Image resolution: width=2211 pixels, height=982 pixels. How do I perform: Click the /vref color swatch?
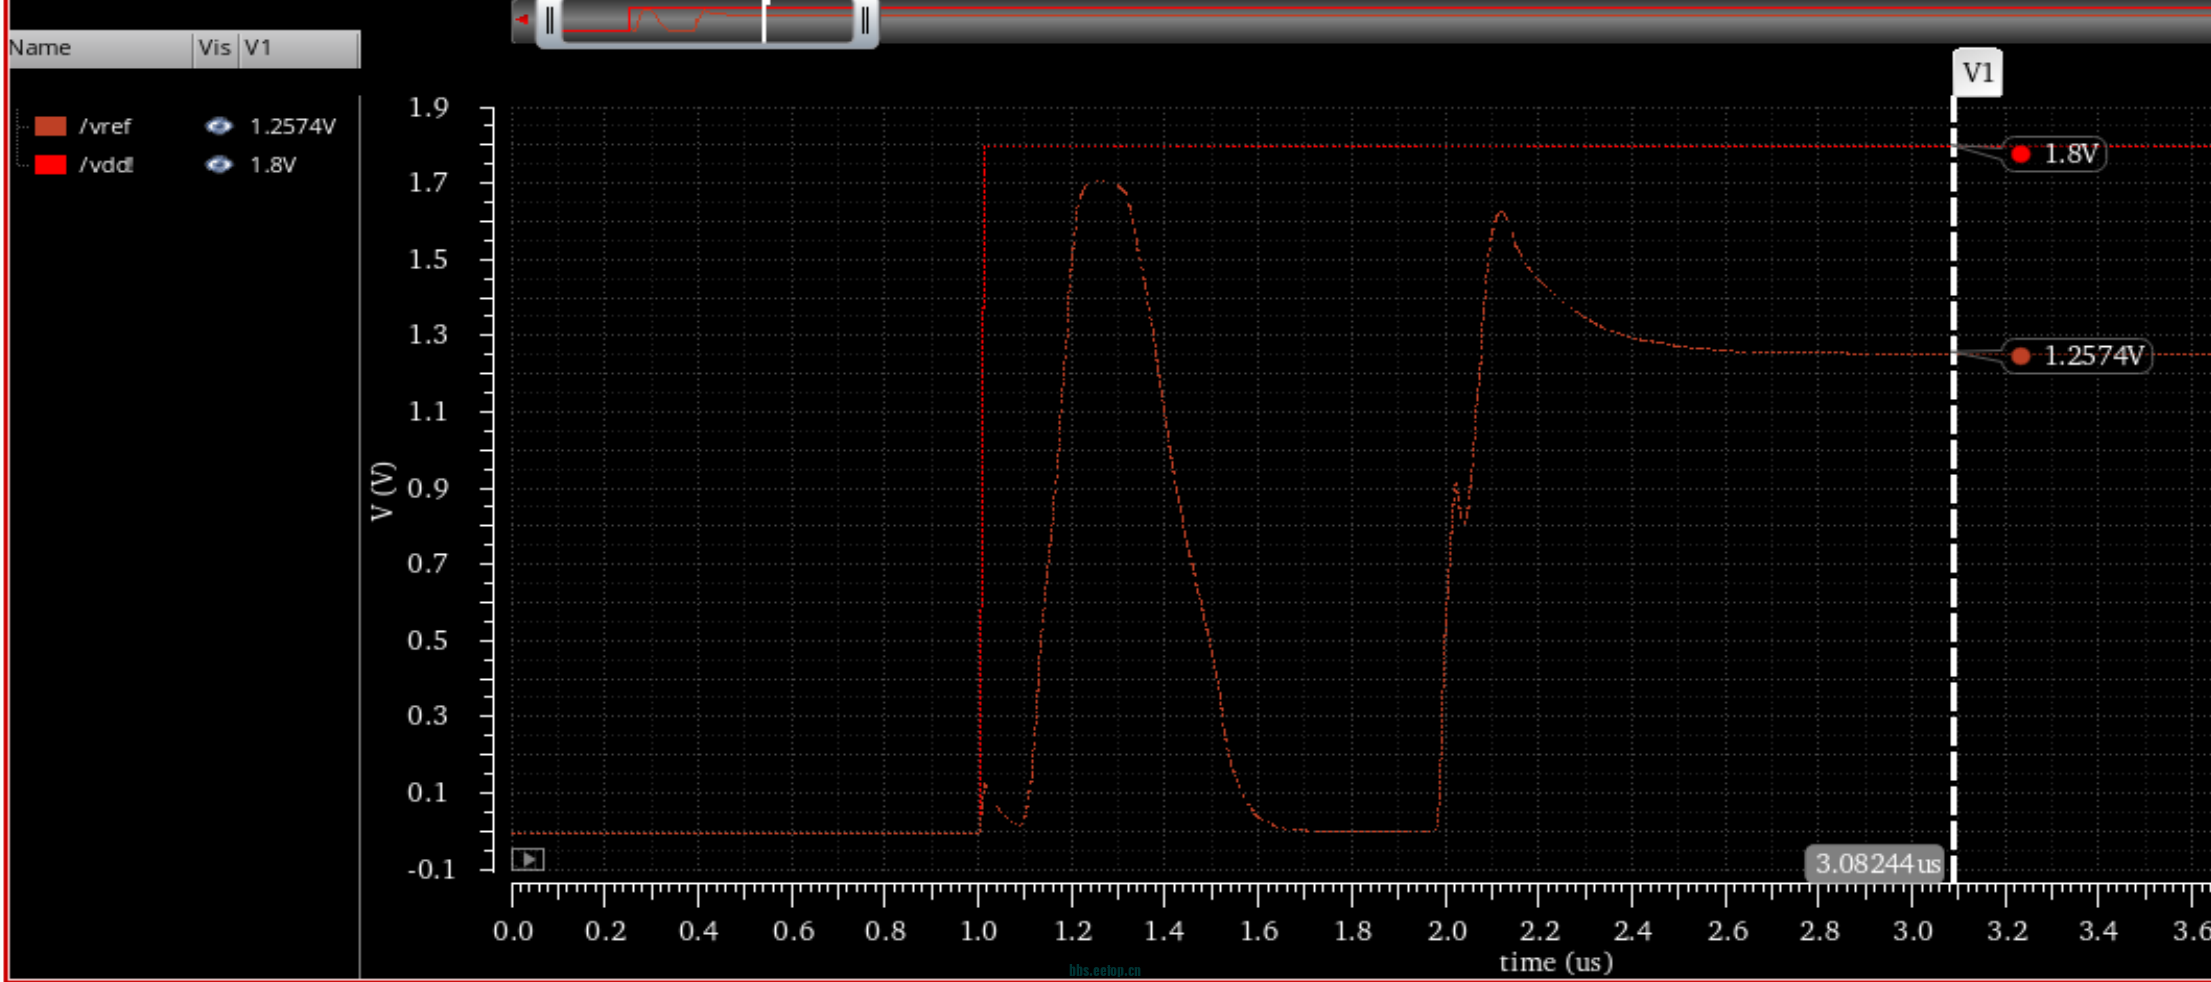(50, 126)
